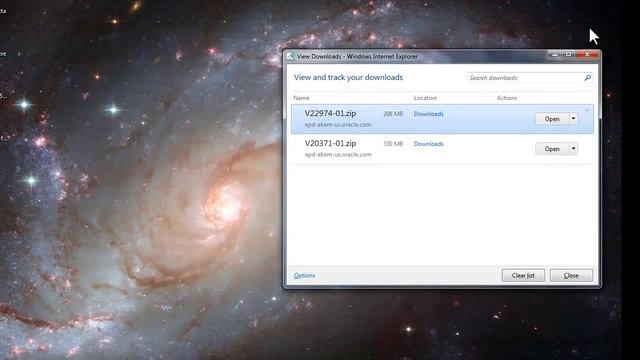Click the Location column header

[x=425, y=98]
